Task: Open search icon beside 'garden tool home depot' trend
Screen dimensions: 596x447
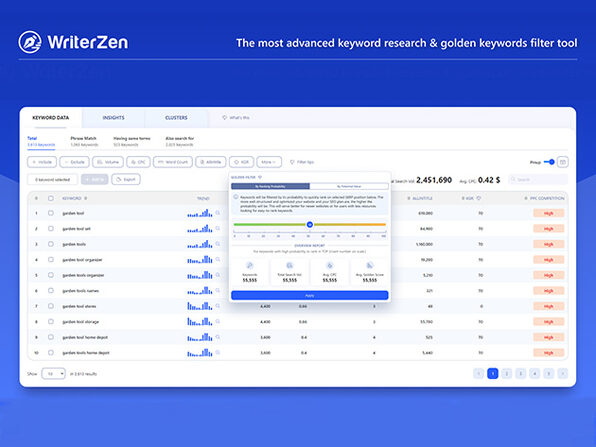Action: [218, 337]
